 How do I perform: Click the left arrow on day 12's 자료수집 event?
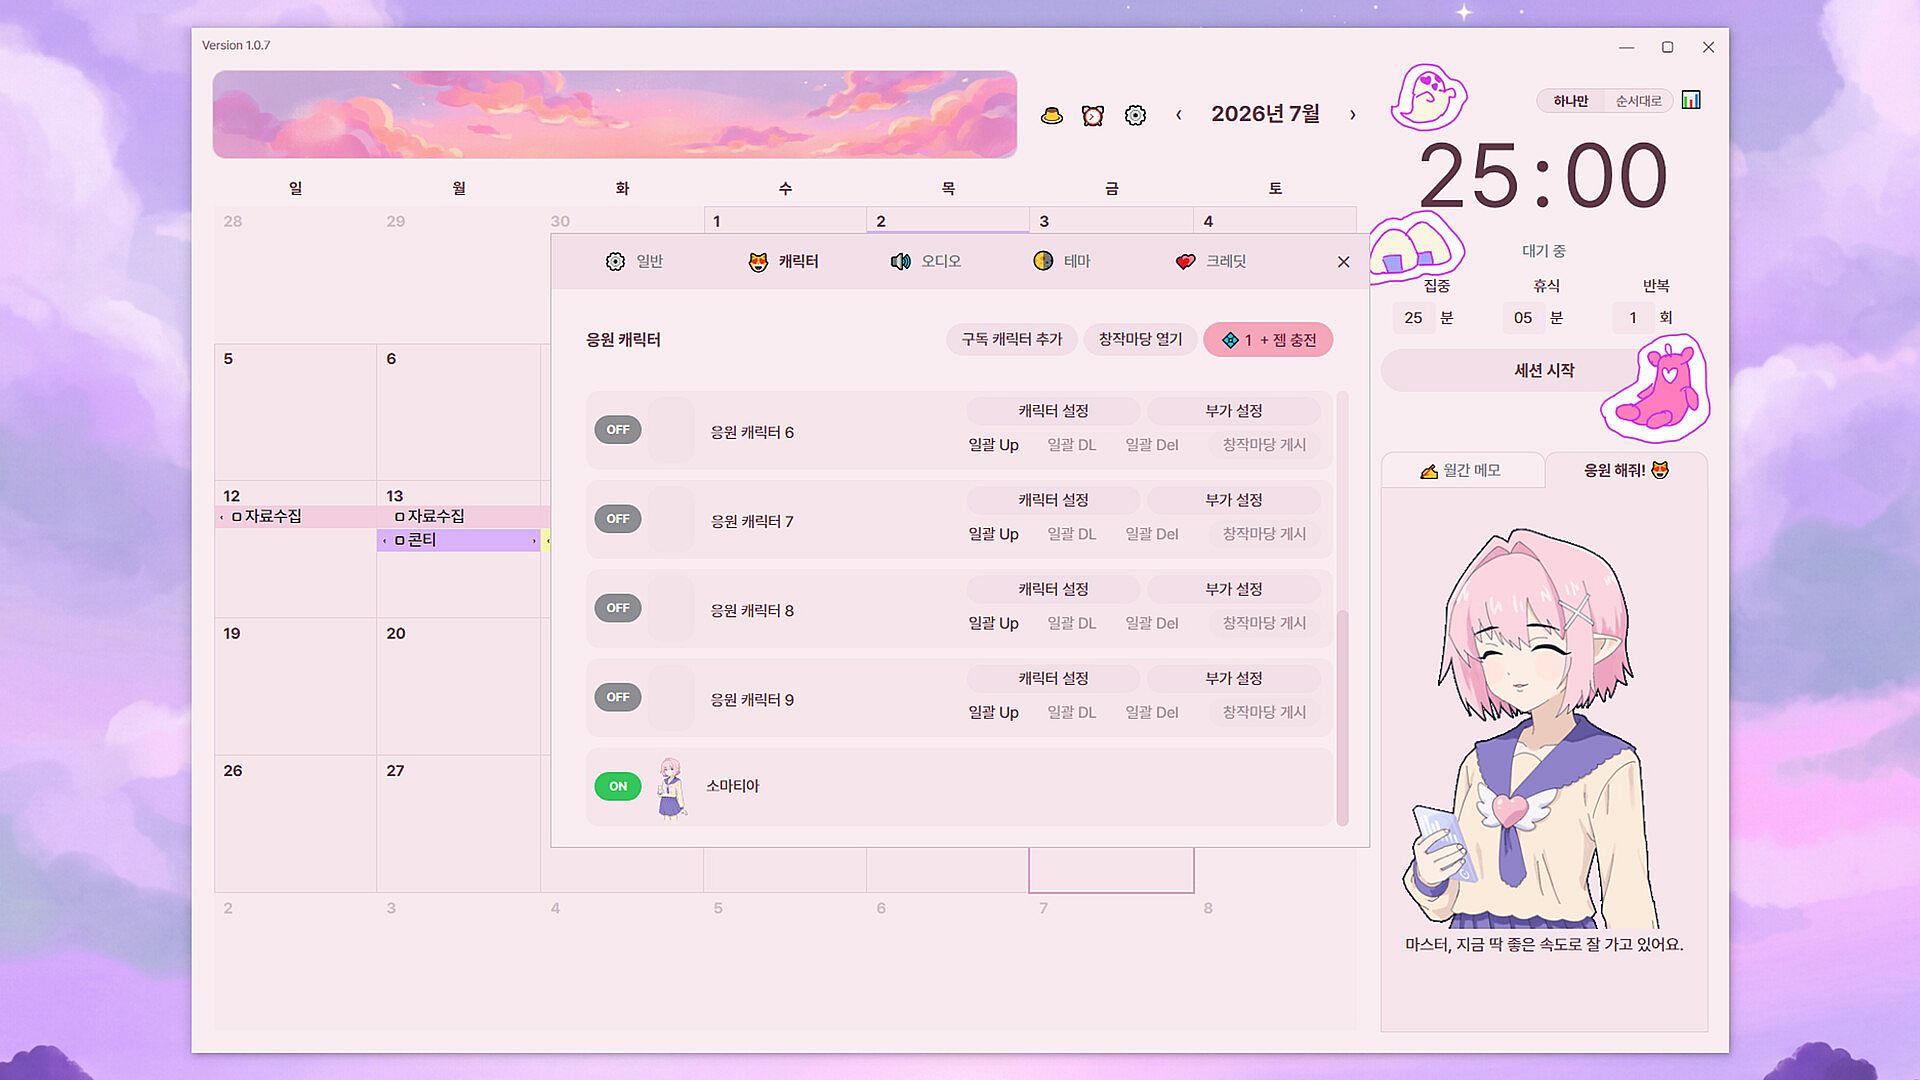click(221, 517)
